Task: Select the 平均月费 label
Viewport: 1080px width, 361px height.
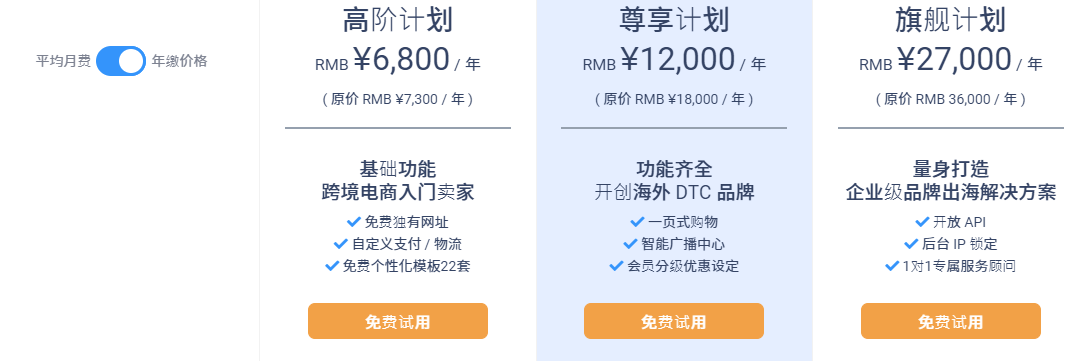Action: 63,61
